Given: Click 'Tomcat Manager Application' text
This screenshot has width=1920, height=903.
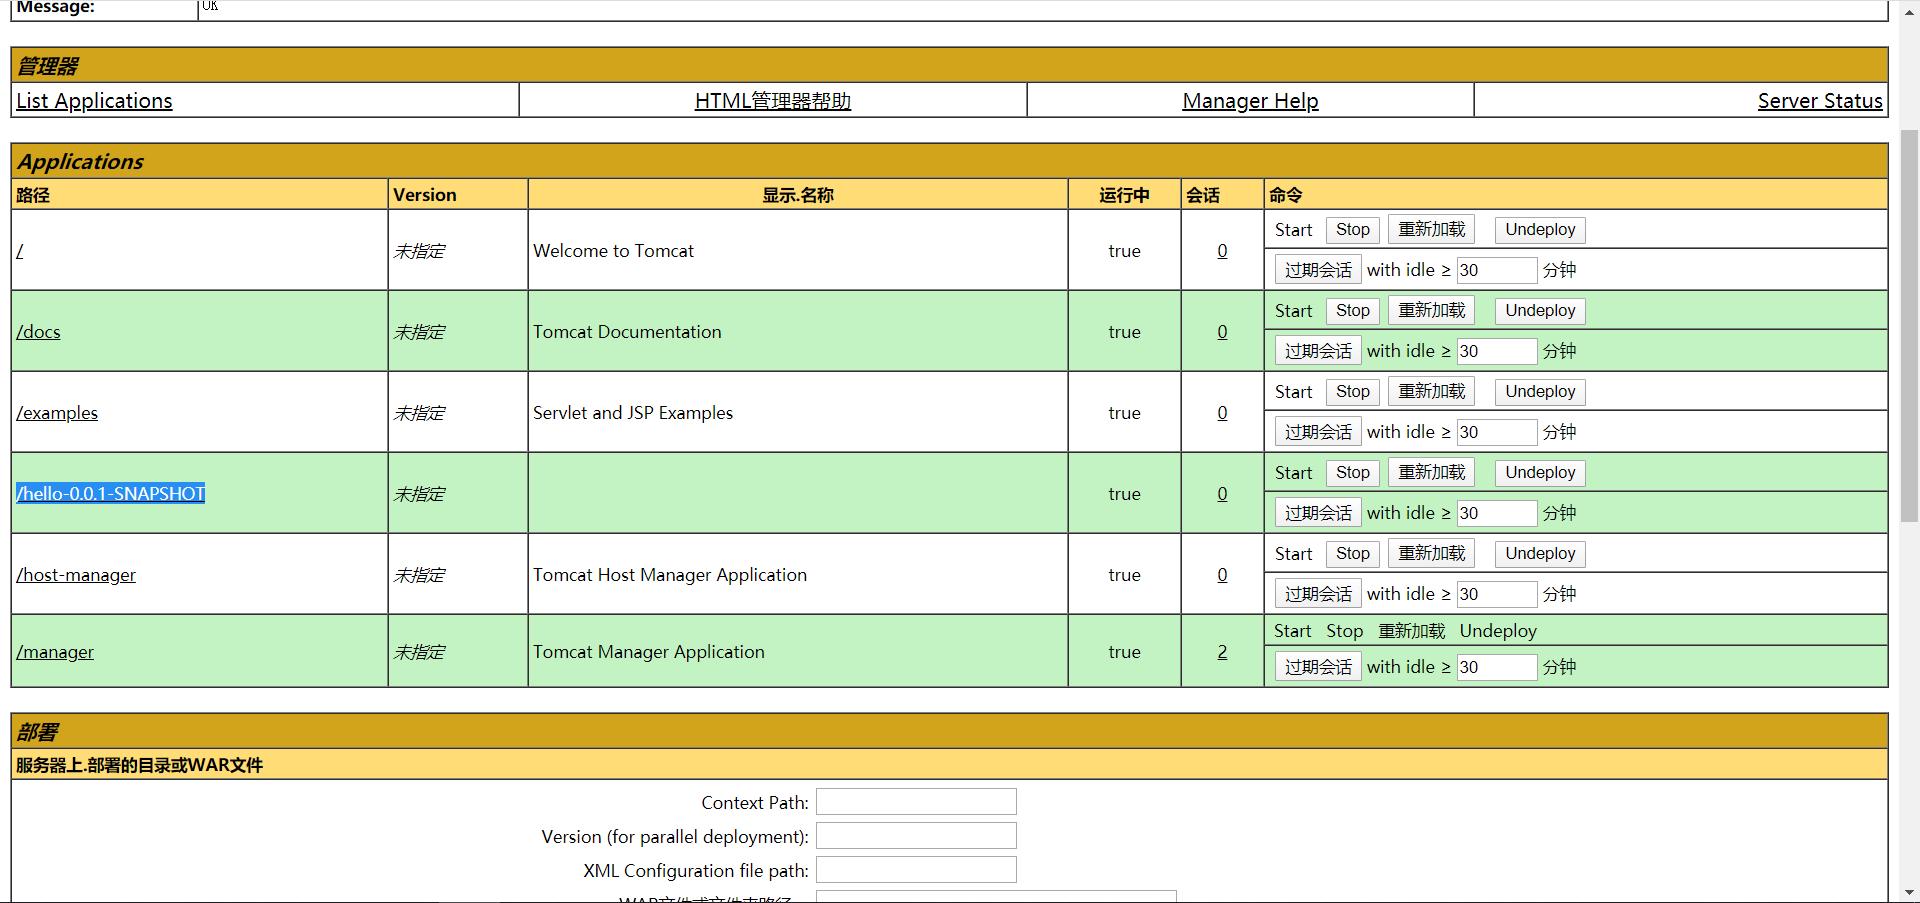Looking at the screenshot, I should tap(649, 652).
